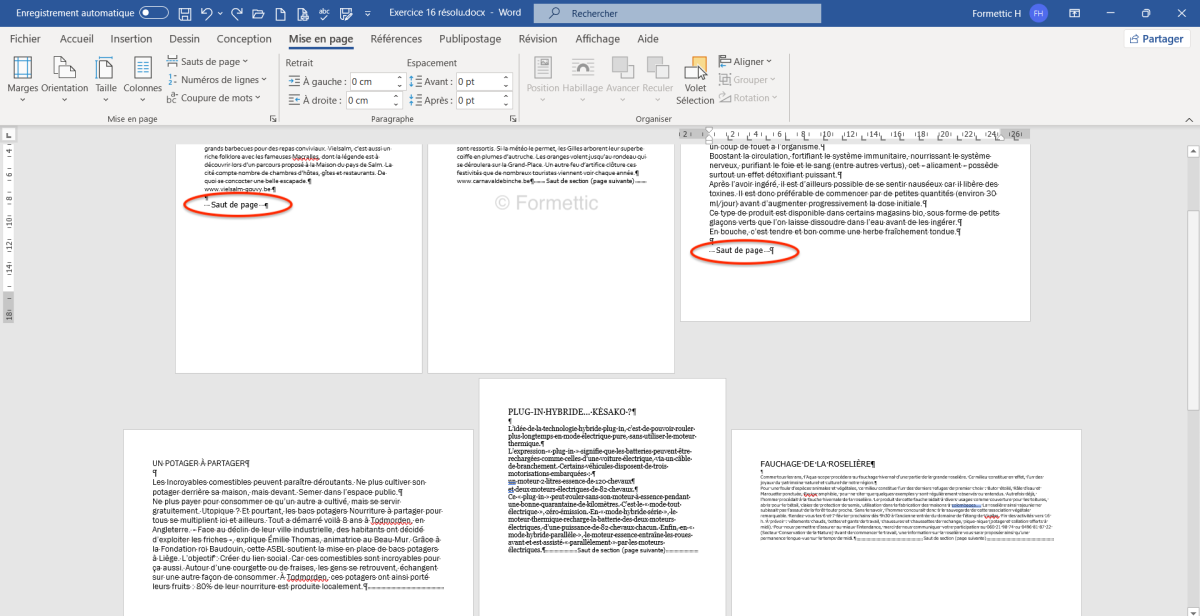Open the Volet Sélection pane
The width and height of the screenshot is (1200, 616).
(x=695, y=80)
